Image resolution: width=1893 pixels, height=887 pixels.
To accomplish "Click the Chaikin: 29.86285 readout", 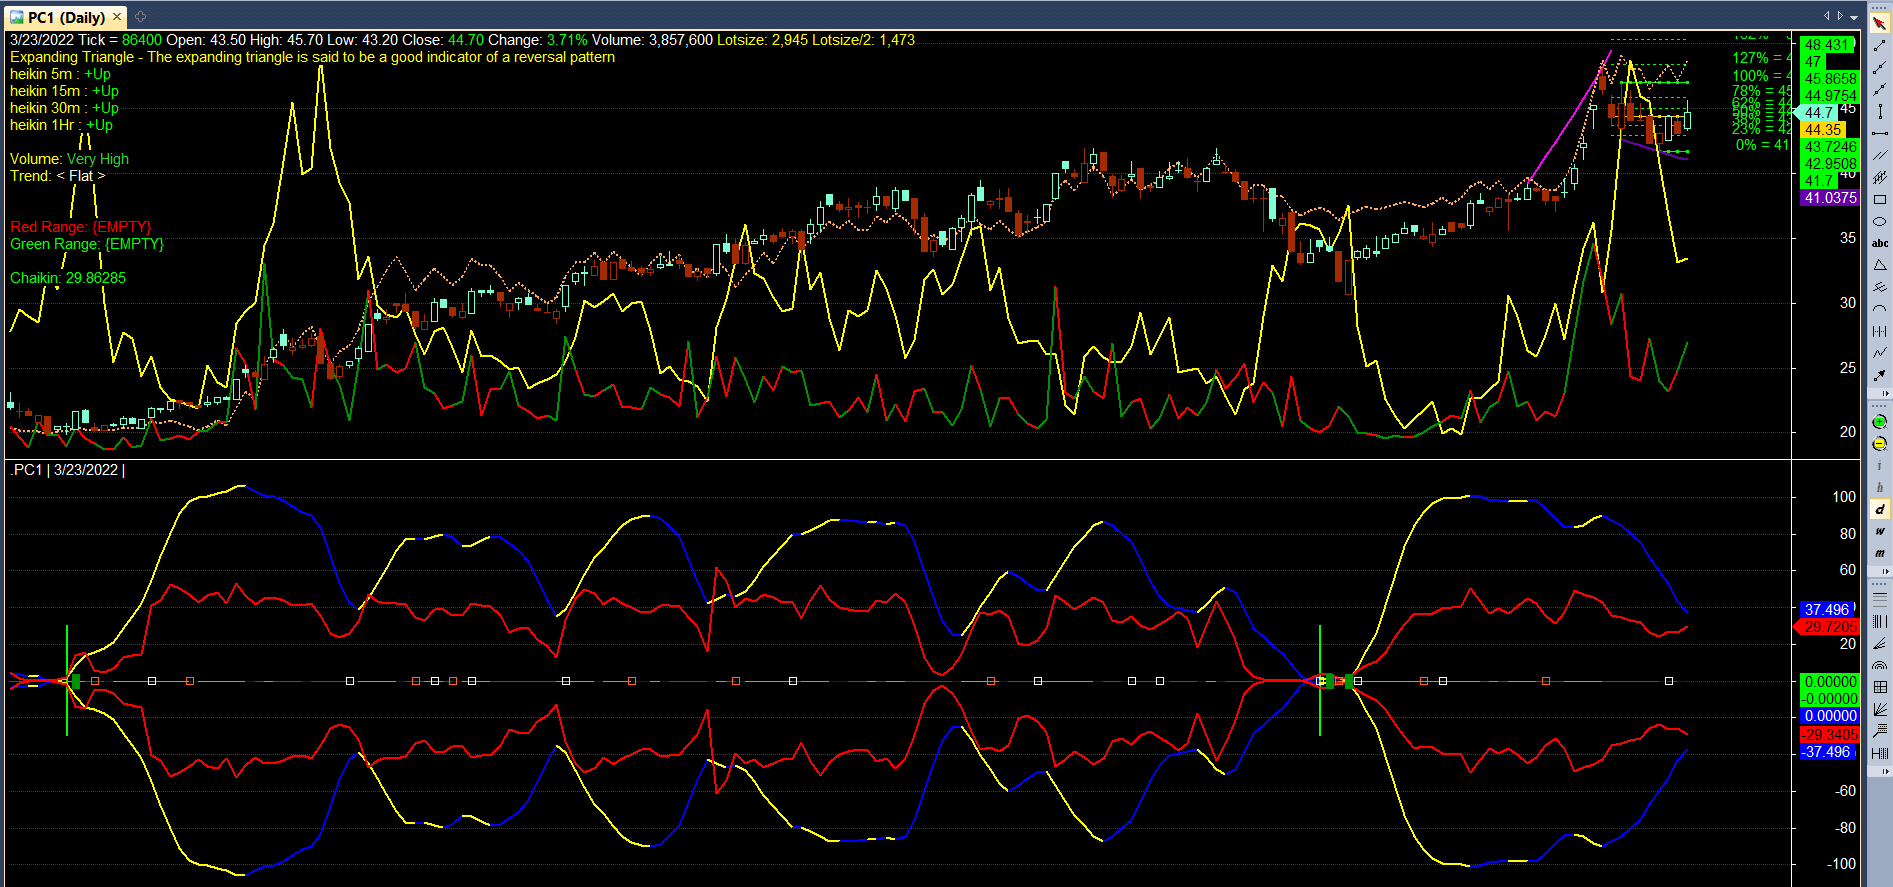I will click(x=68, y=278).
